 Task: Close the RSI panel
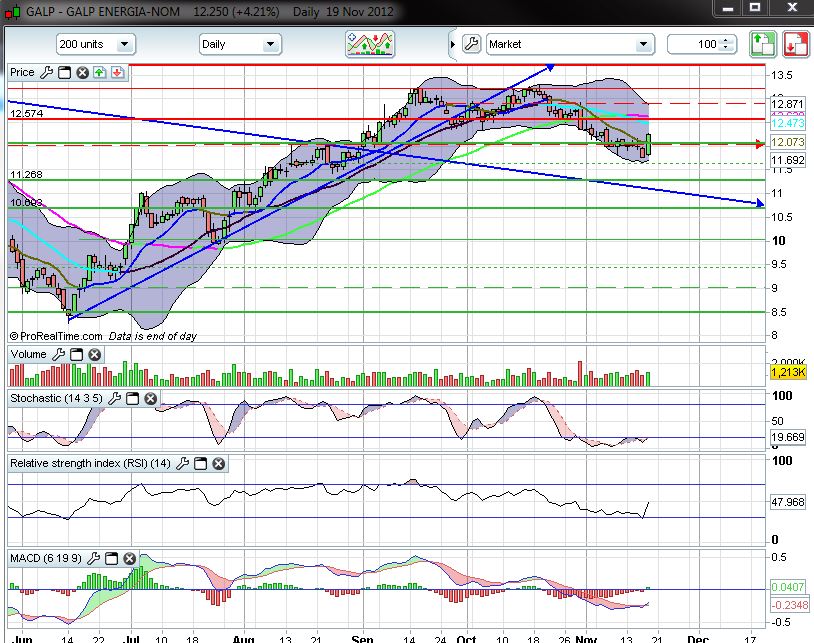[219, 463]
